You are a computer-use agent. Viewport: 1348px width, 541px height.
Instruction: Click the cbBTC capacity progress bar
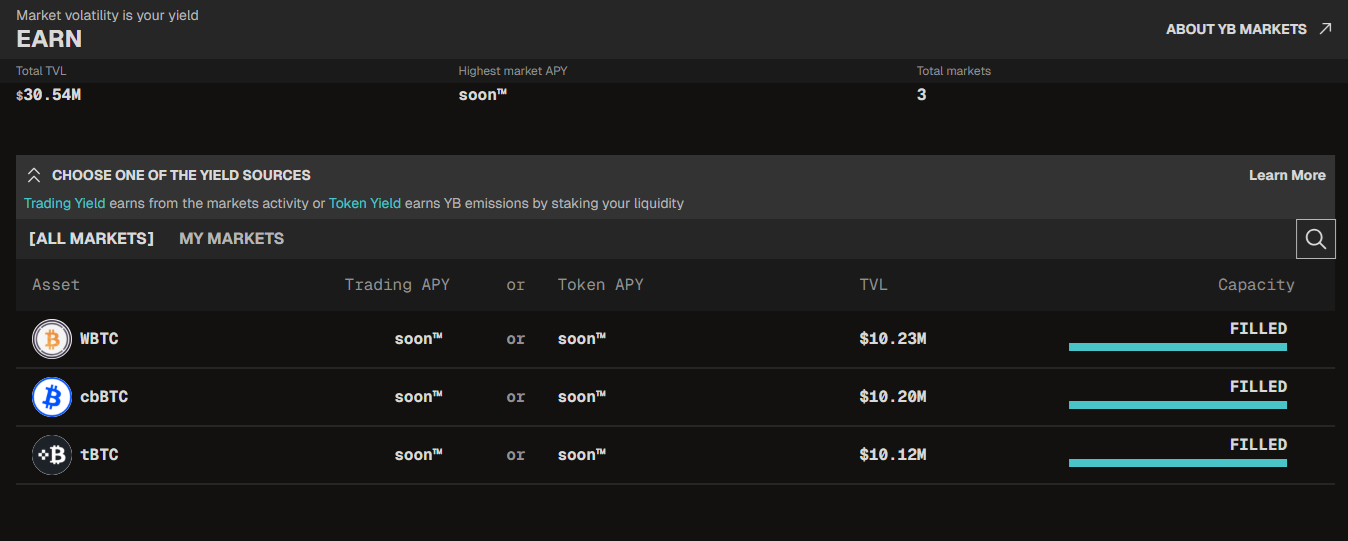[x=1177, y=405]
